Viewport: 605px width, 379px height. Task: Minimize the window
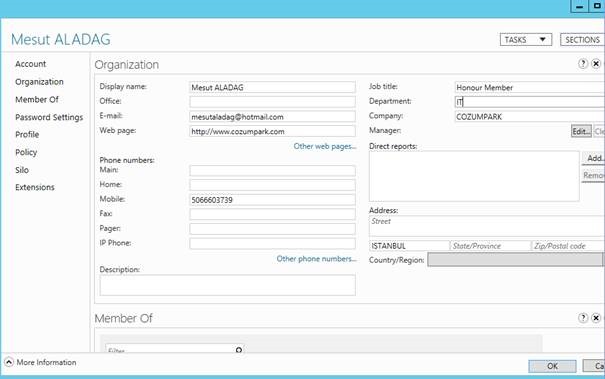click(579, 6)
